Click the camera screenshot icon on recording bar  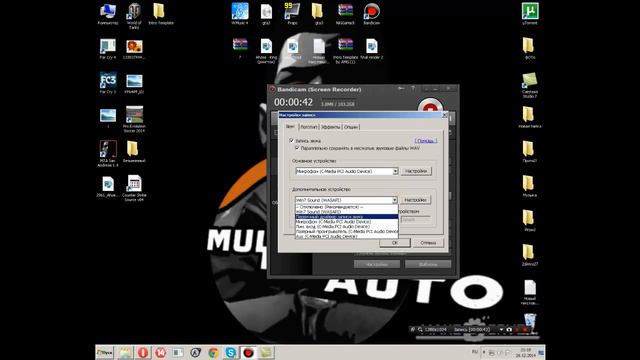click(x=509, y=329)
